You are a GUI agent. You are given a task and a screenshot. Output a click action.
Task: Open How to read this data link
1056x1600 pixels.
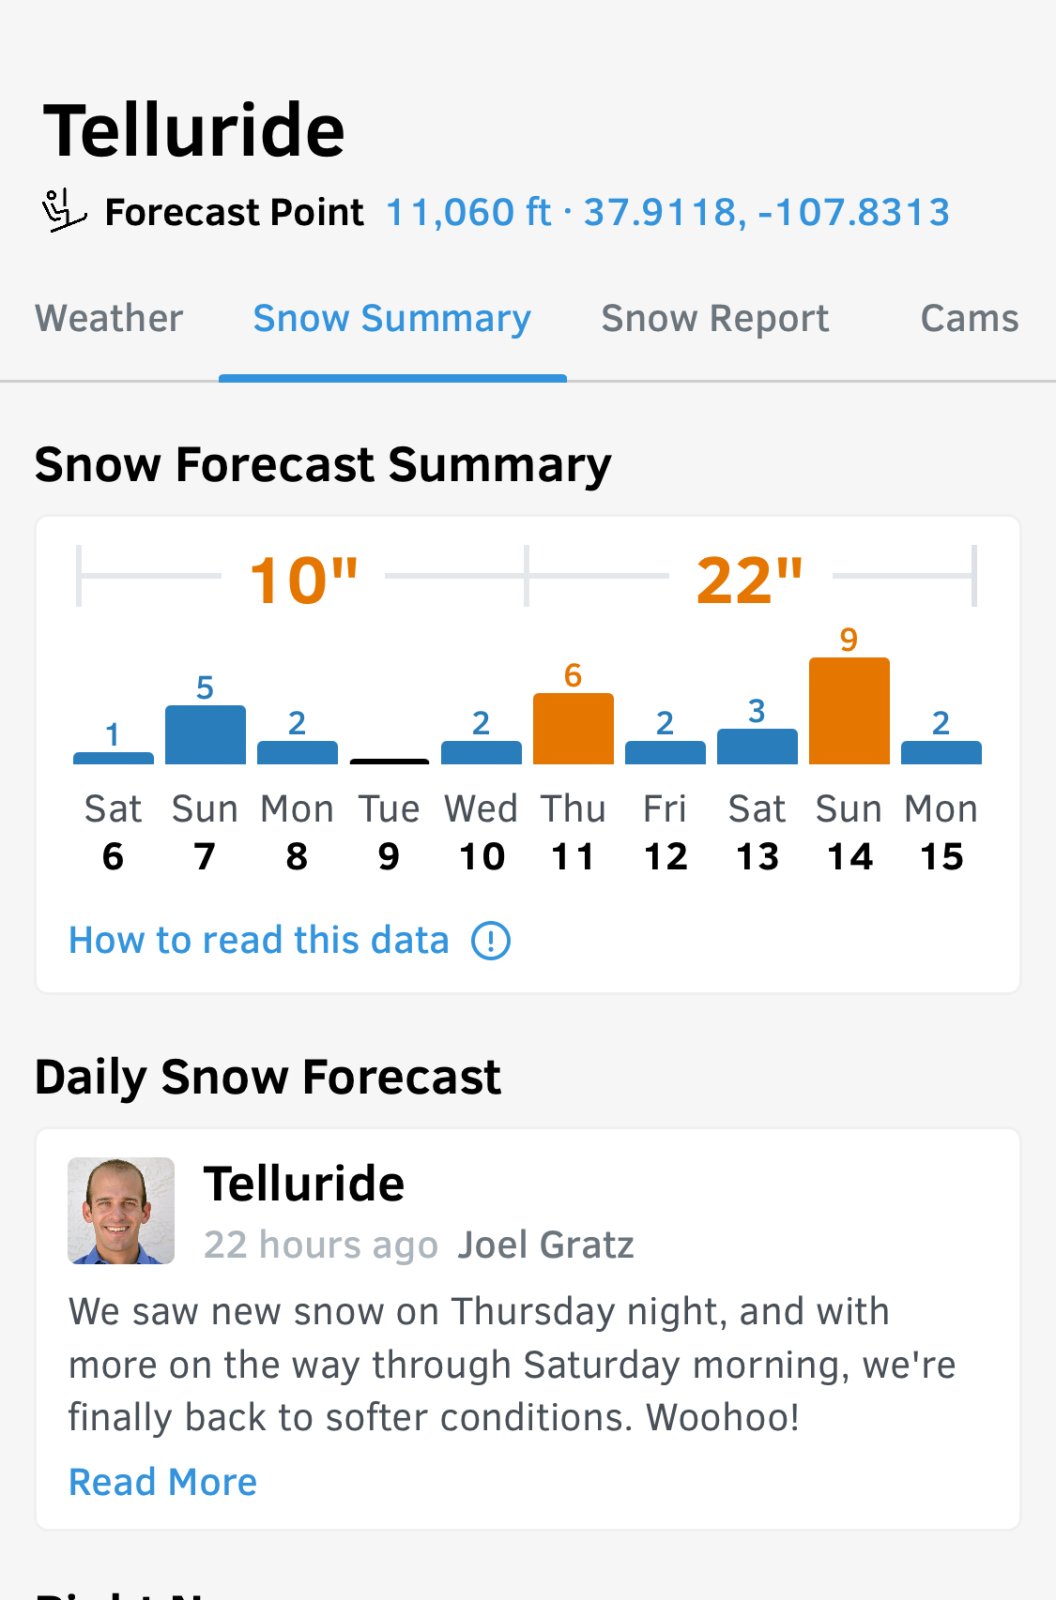click(x=259, y=941)
